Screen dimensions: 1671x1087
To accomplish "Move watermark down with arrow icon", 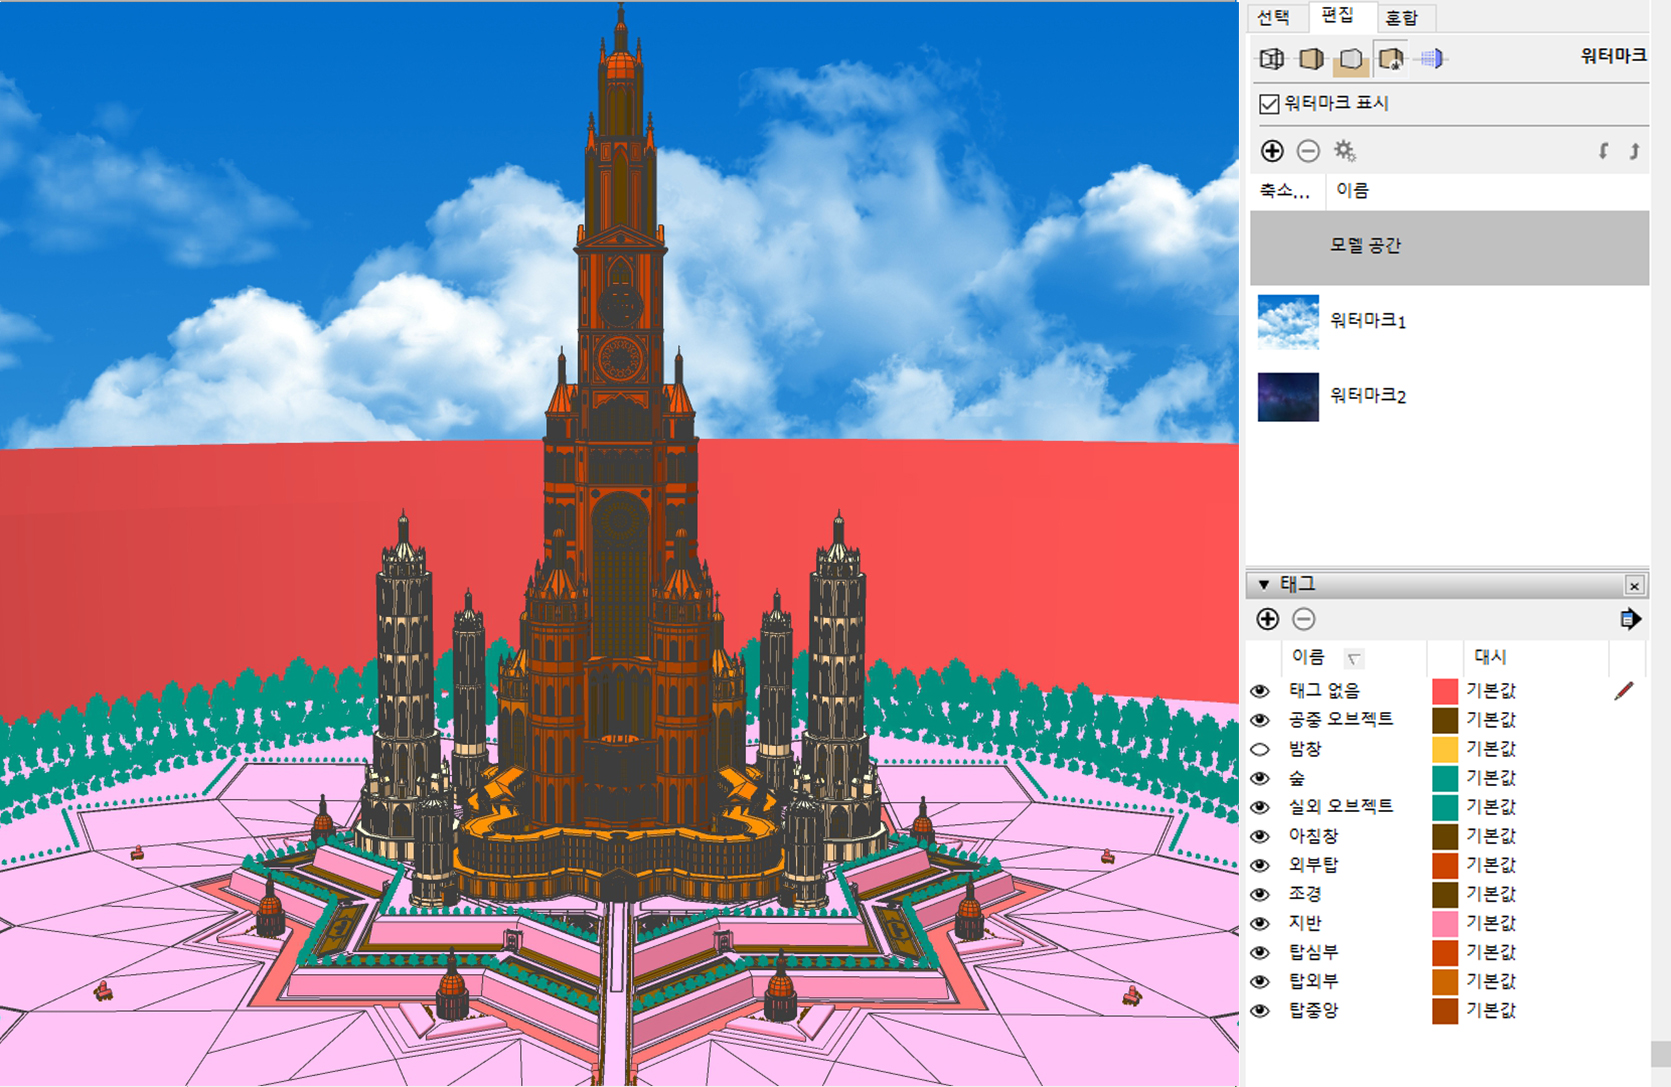I will coord(1603,151).
